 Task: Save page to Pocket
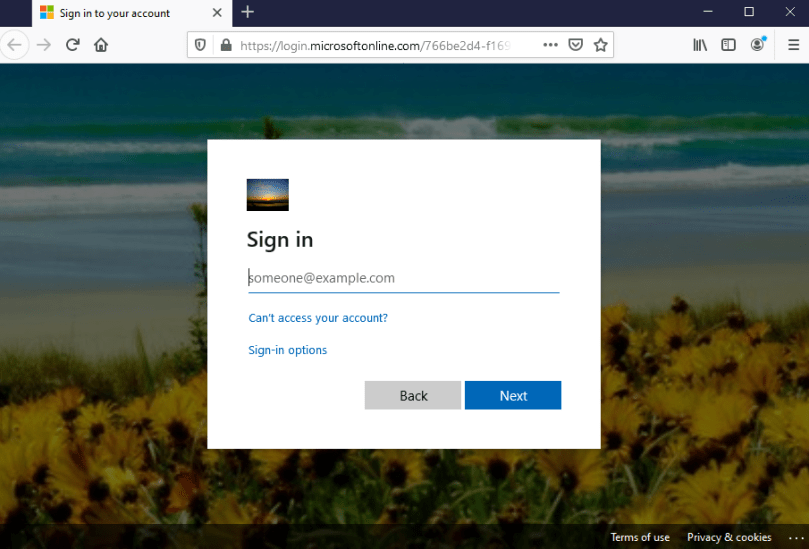click(576, 45)
